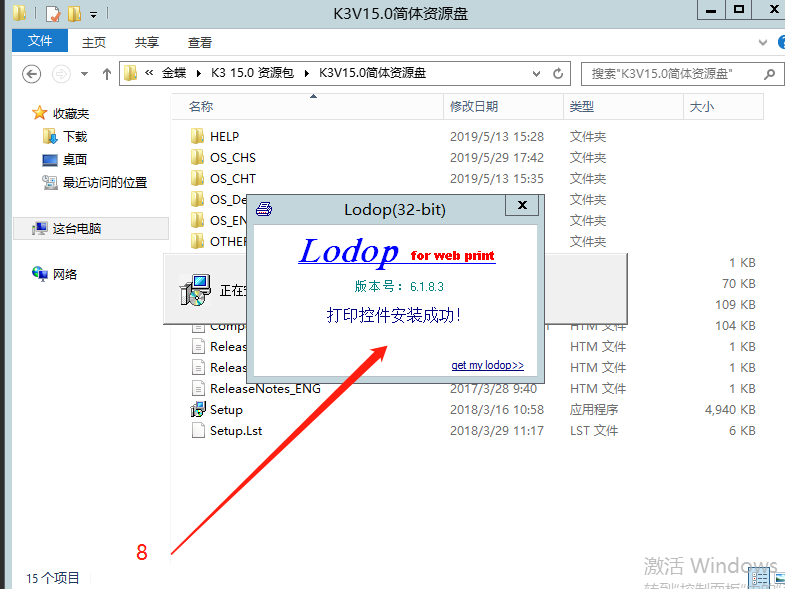Open 桌面 in the navigation pane
The width and height of the screenshot is (785, 589).
[x=75, y=159]
